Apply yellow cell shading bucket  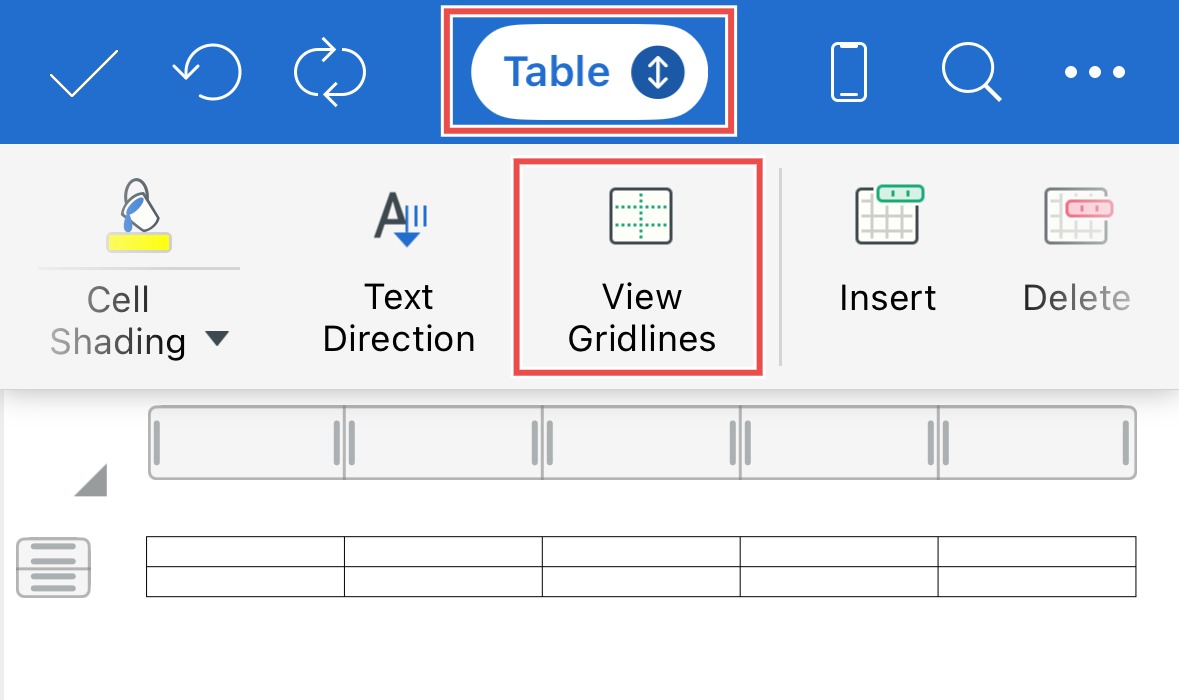click(139, 215)
